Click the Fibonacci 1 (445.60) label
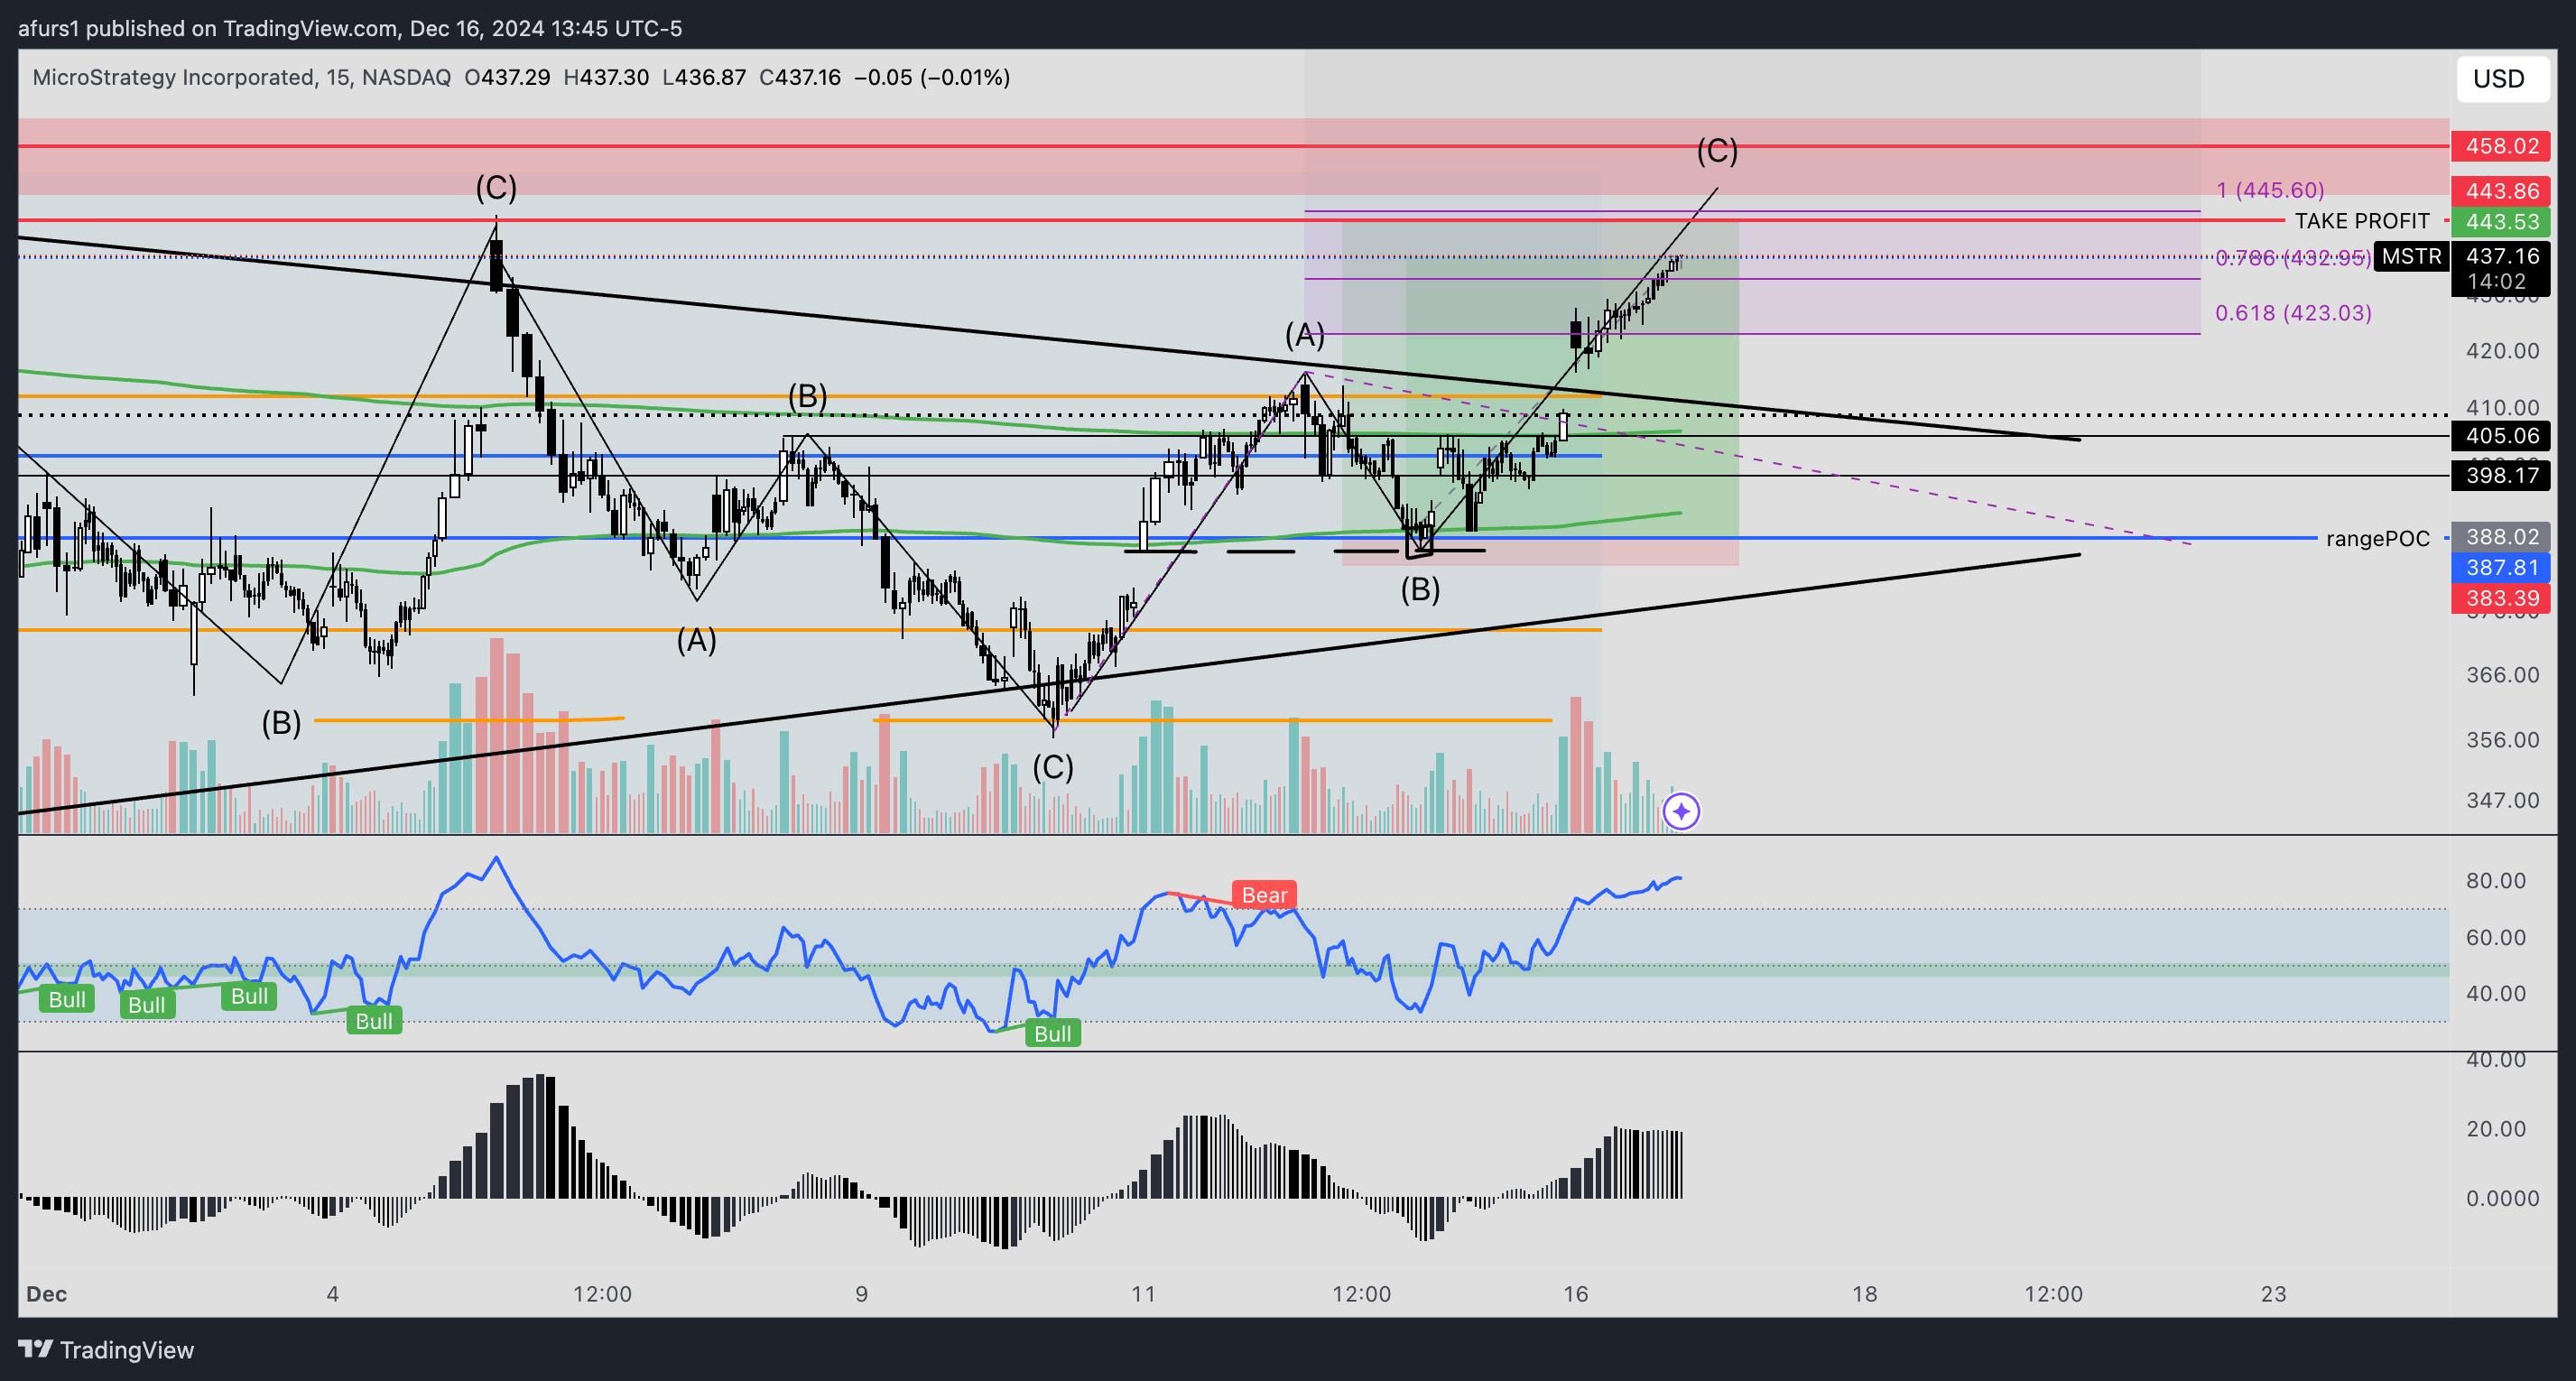Viewport: 2576px width, 1381px height. (x=2270, y=190)
